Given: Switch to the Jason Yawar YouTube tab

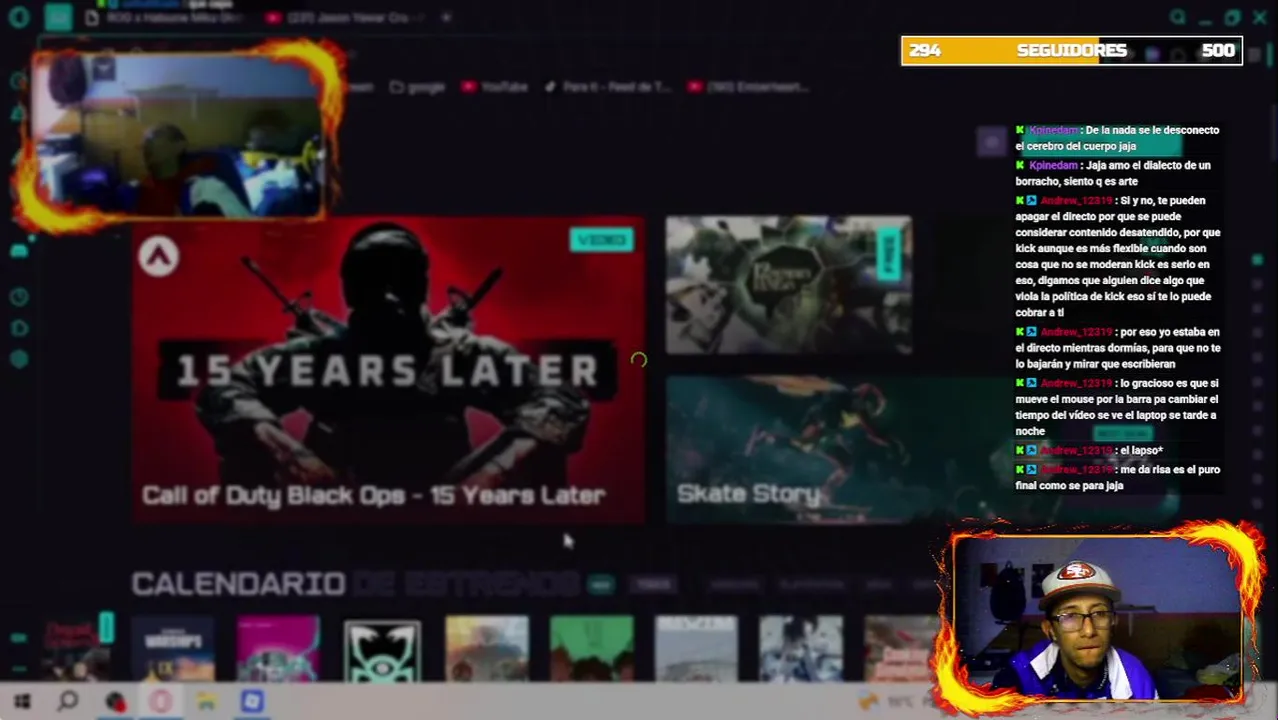Looking at the screenshot, I should 346,17.
